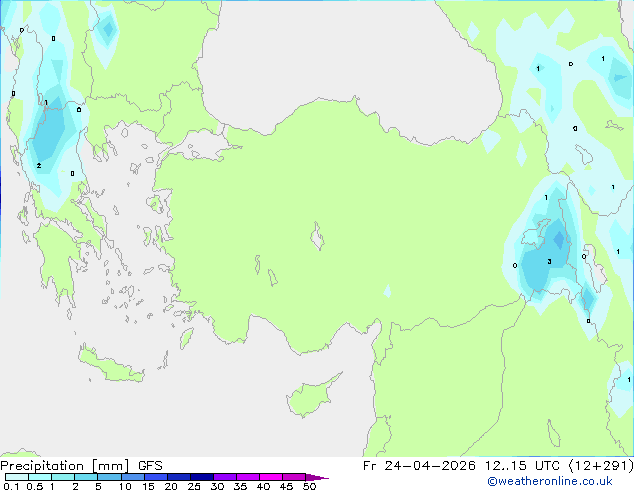Select the legend swatch between 2 and 5
Viewport: 634px width, 490px height.
[86, 477]
